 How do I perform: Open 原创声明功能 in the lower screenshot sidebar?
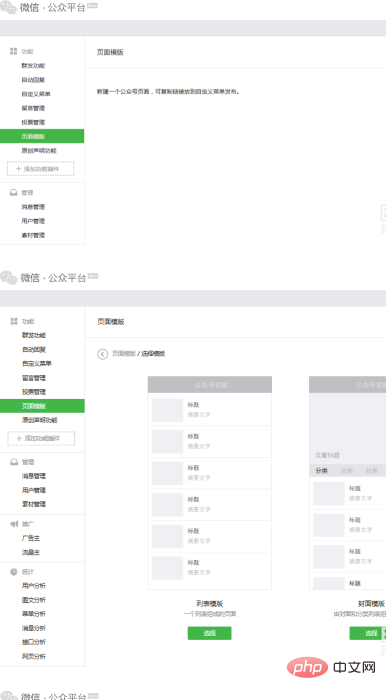click(x=40, y=420)
